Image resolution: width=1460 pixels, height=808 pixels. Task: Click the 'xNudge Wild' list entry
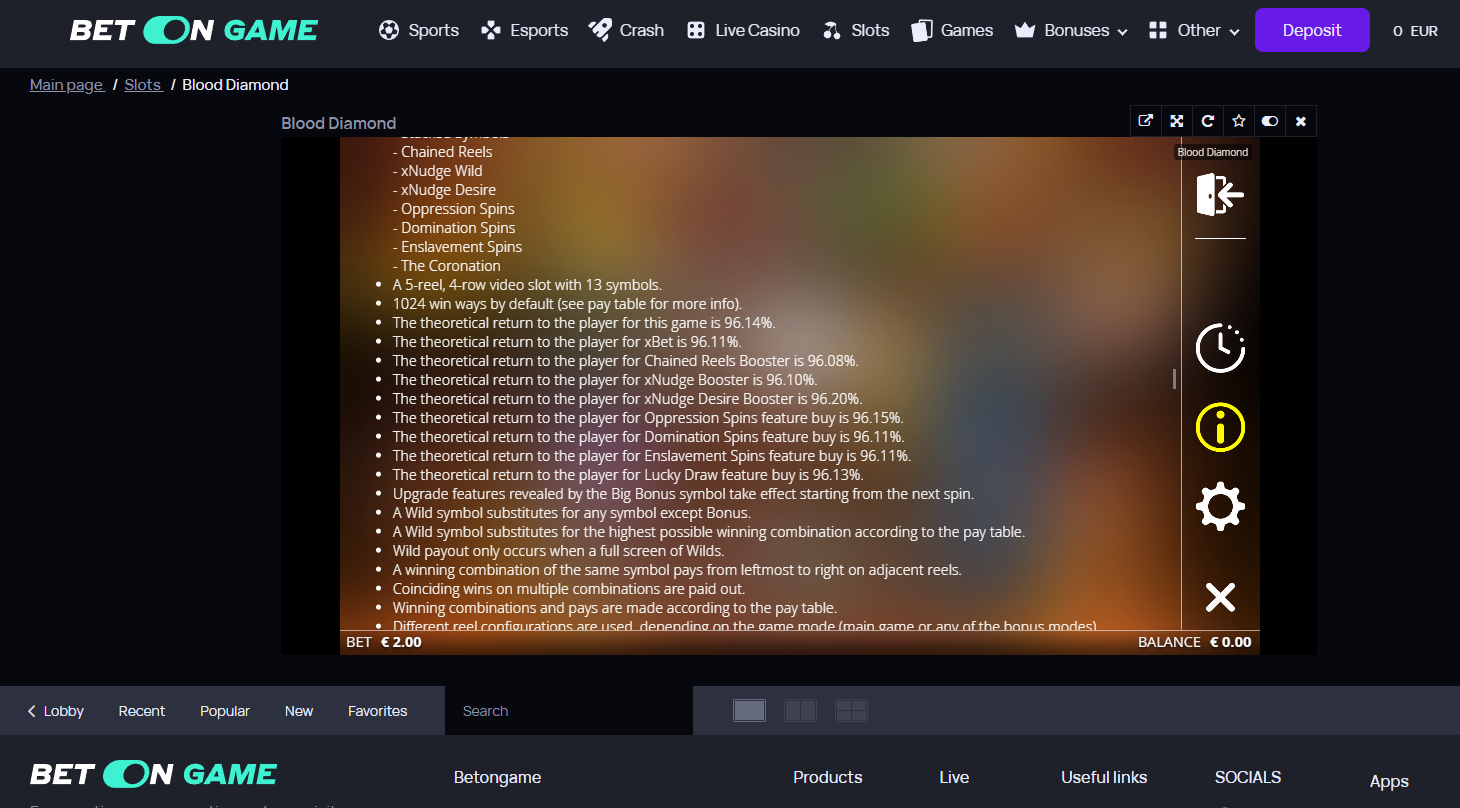click(438, 171)
